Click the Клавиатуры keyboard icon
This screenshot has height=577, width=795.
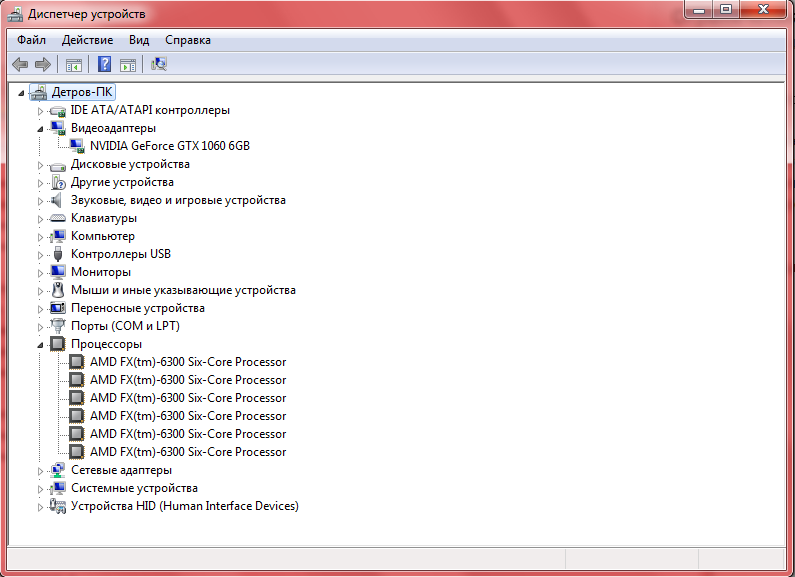coord(58,219)
